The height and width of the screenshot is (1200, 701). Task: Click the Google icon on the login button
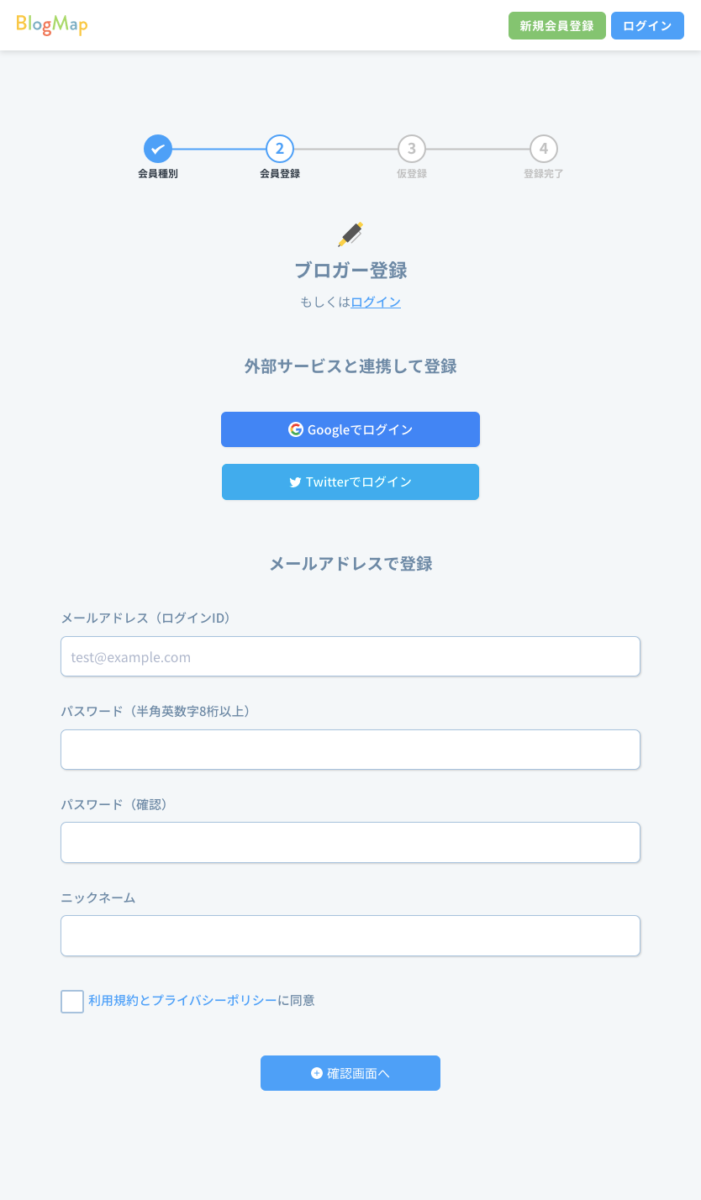(296, 429)
